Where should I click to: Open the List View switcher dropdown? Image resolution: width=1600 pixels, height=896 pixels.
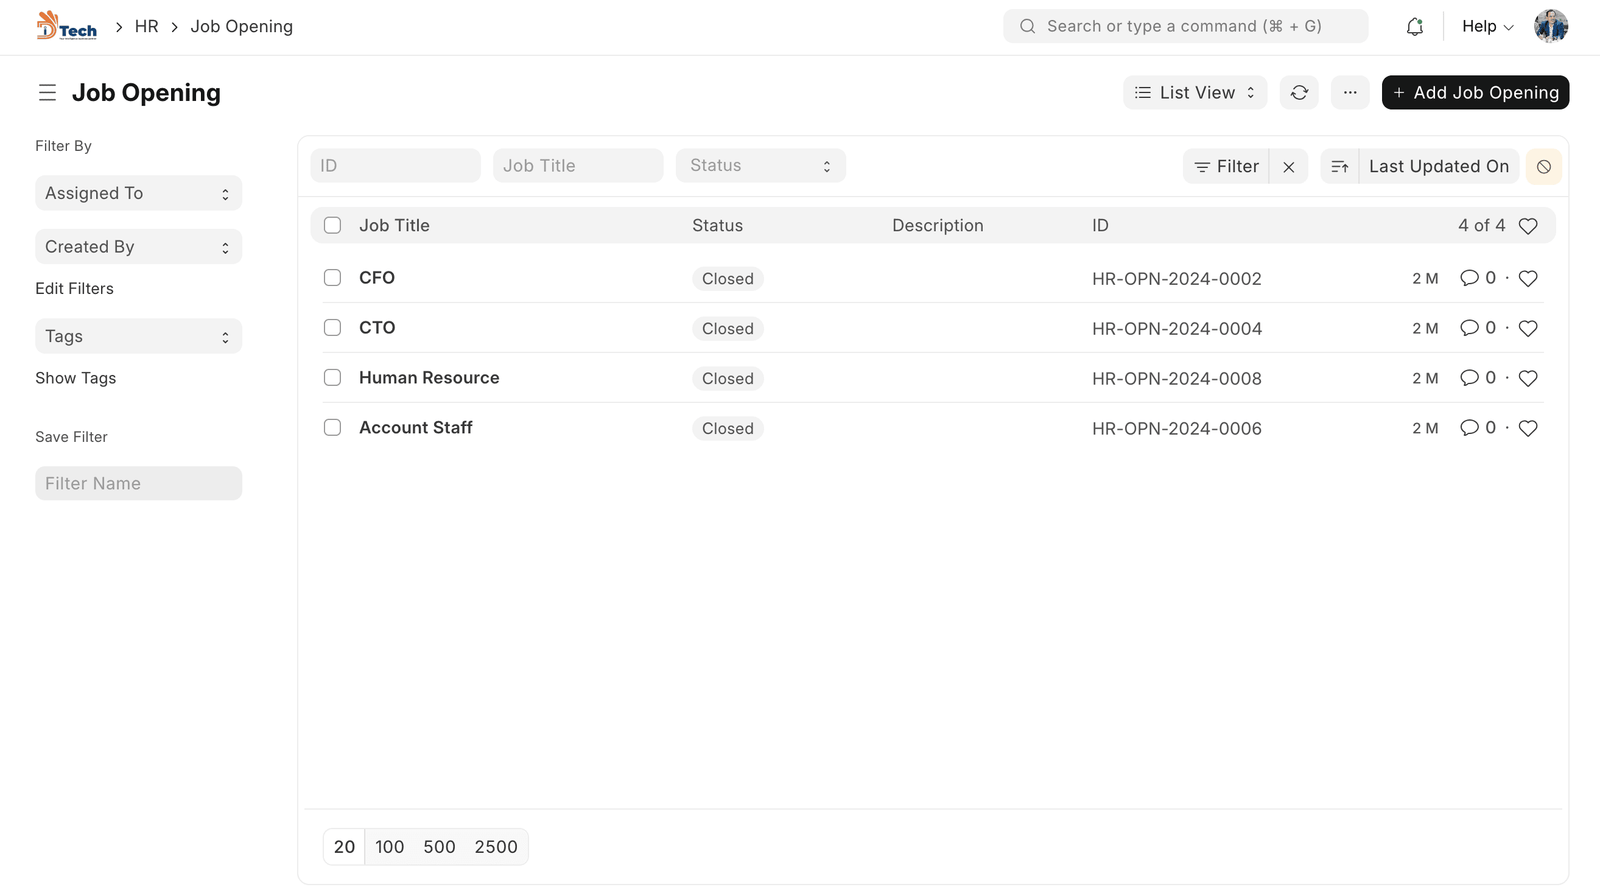pyautogui.click(x=1195, y=93)
